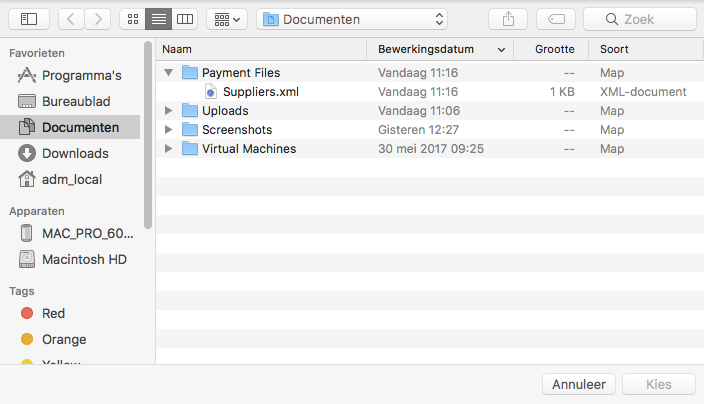This screenshot has height=404, width=704.
Task: Expand the Virtual Machines folder
Action: tap(168, 149)
